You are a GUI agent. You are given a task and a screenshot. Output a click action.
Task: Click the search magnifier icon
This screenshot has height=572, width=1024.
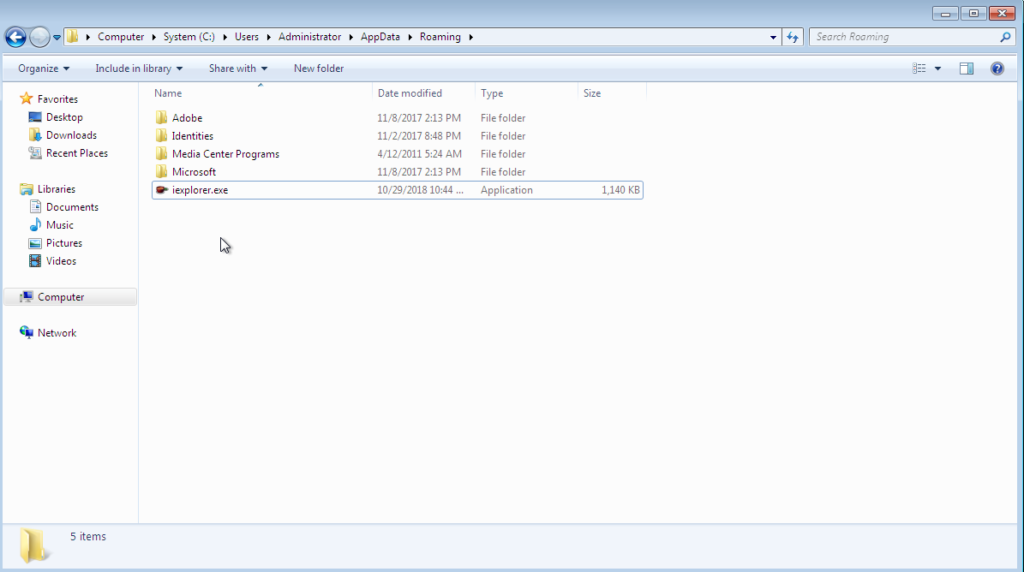[x=1005, y=37]
